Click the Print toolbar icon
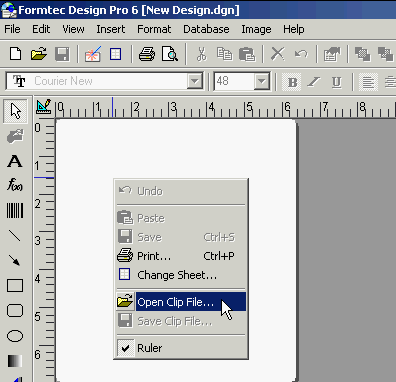The height and width of the screenshot is (382, 396). coord(147,54)
